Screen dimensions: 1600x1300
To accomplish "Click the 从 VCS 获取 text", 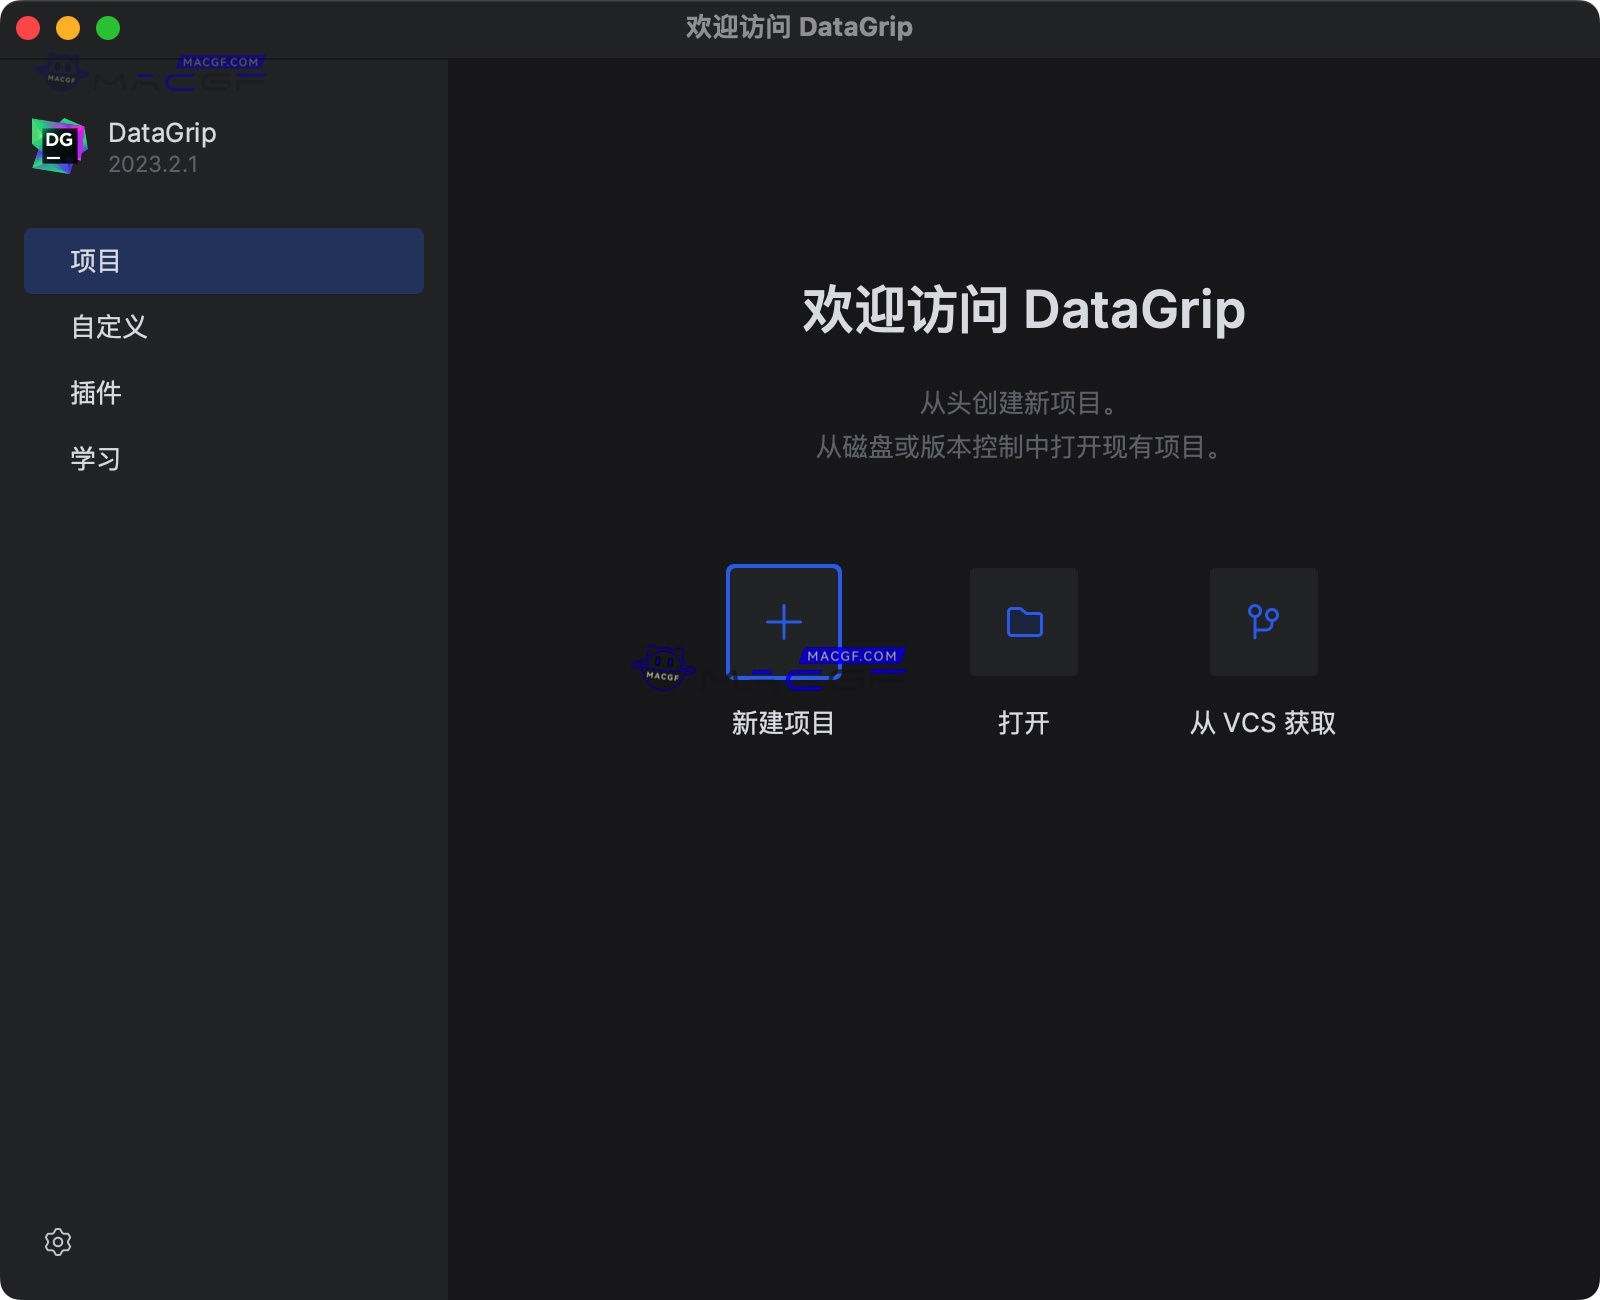I will point(1261,723).
